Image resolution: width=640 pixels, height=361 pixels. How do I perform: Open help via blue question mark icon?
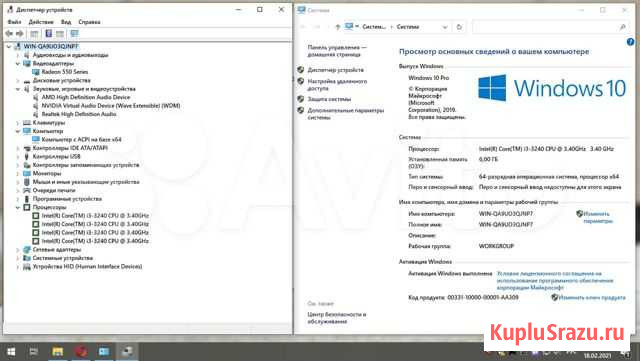630,42
